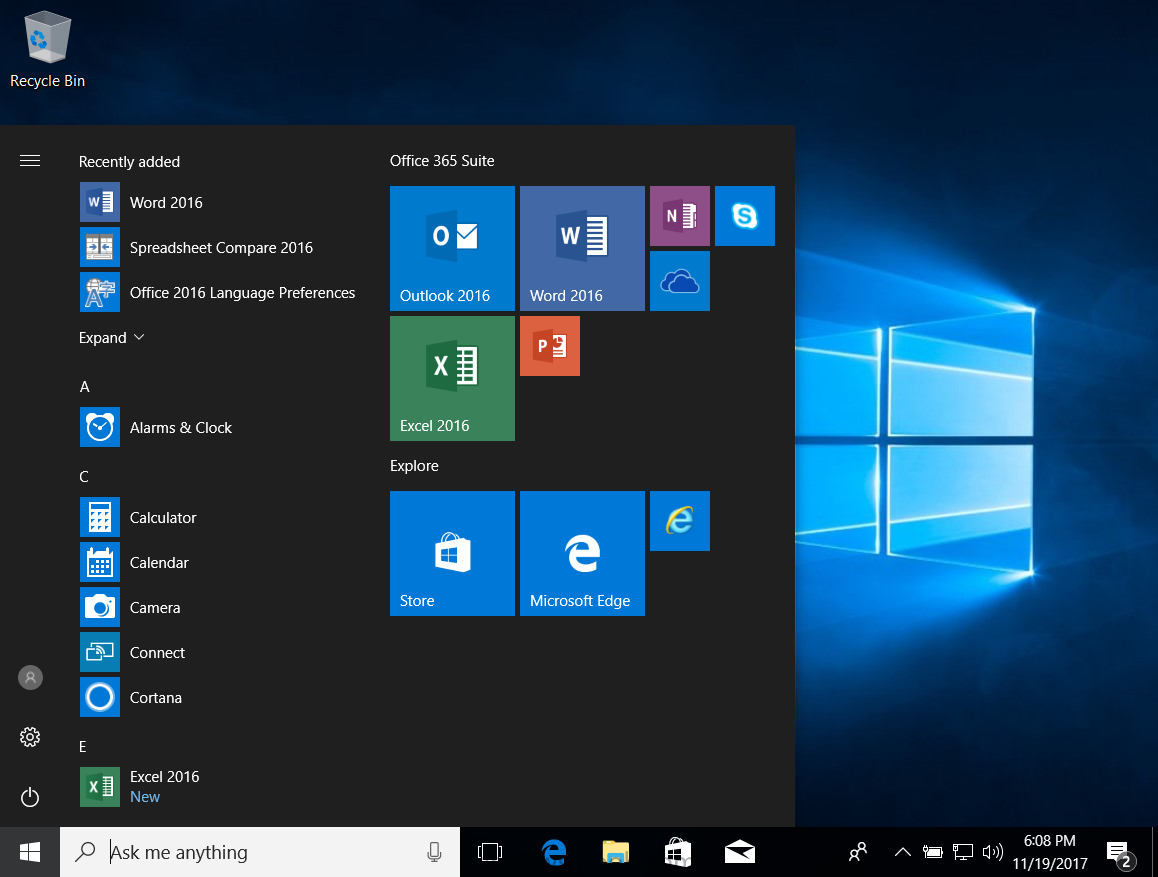Expand the Recently added list
This screenshot has height=877, width=1158.
click(x=112, y=337)
